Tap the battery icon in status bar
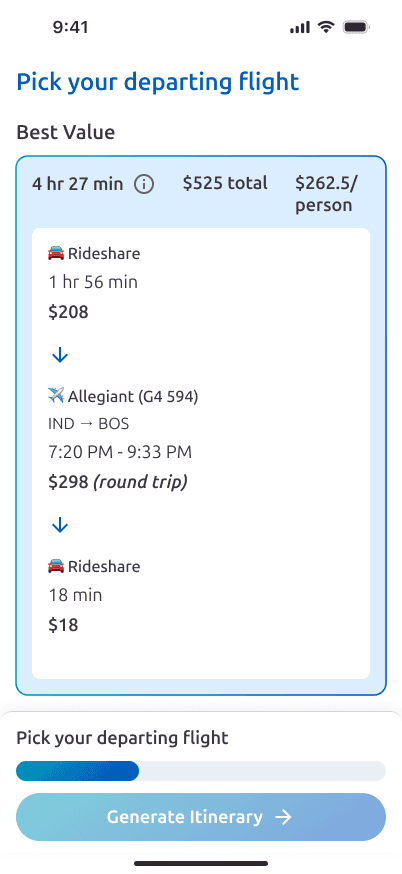402x874 pixels. (356, 27)
